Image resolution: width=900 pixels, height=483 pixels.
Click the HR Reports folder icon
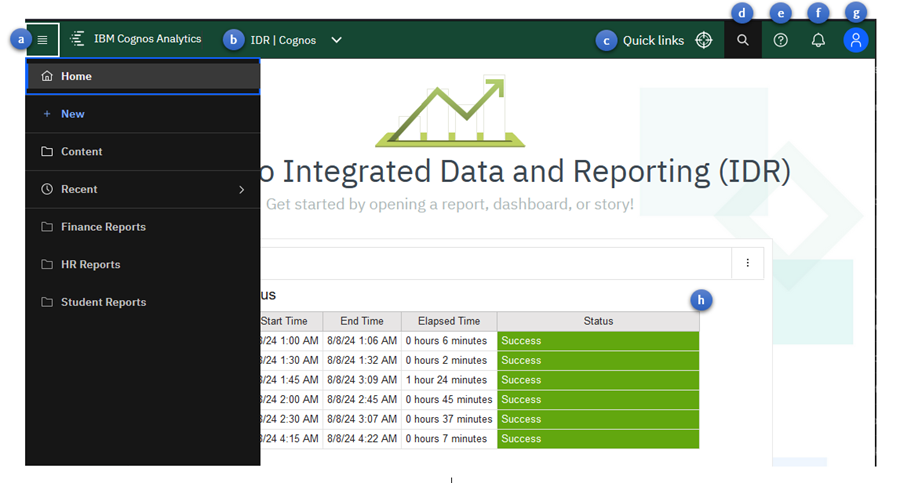(47, 264)
